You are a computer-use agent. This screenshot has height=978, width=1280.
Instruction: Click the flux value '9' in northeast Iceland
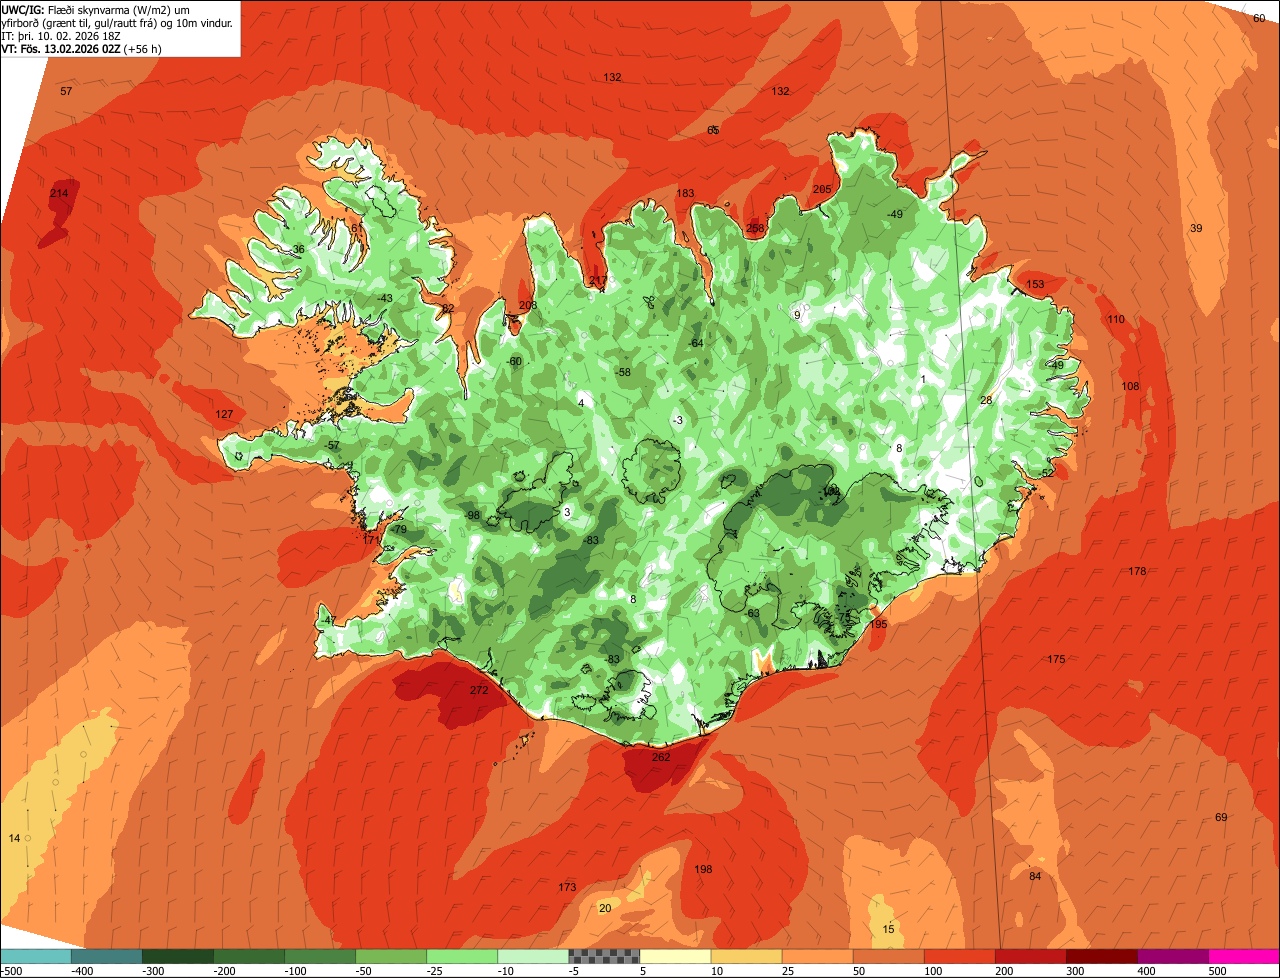coord(797,315)
